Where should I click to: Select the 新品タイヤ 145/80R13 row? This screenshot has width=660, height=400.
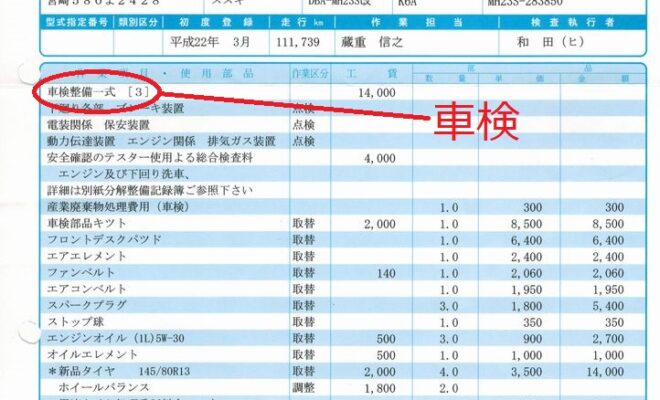coord(112,371)
